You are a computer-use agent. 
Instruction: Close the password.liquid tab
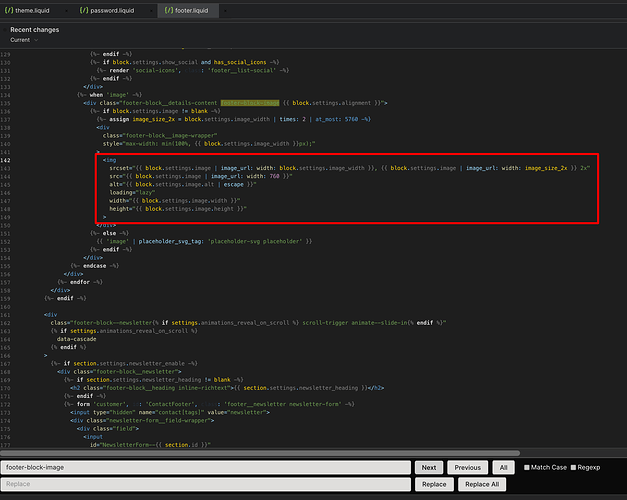(152, 9)
